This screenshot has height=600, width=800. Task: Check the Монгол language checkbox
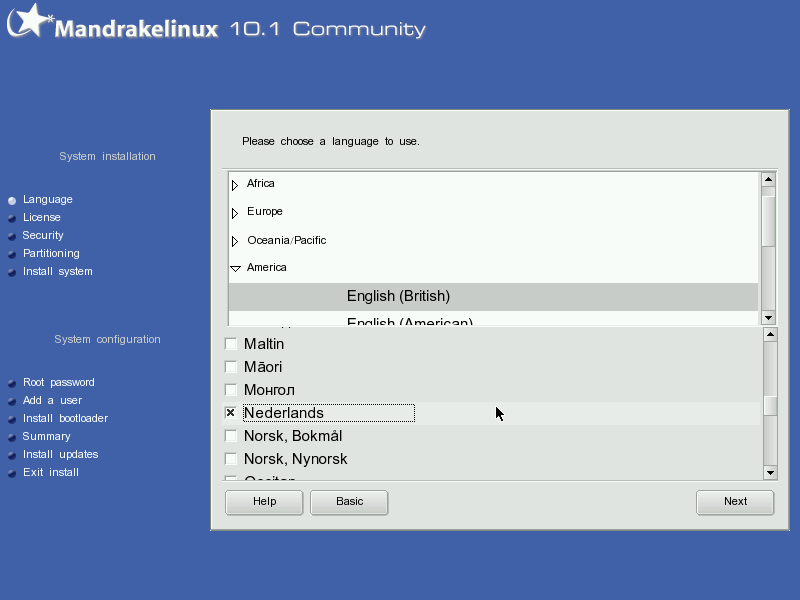click(x=231, y=390)
